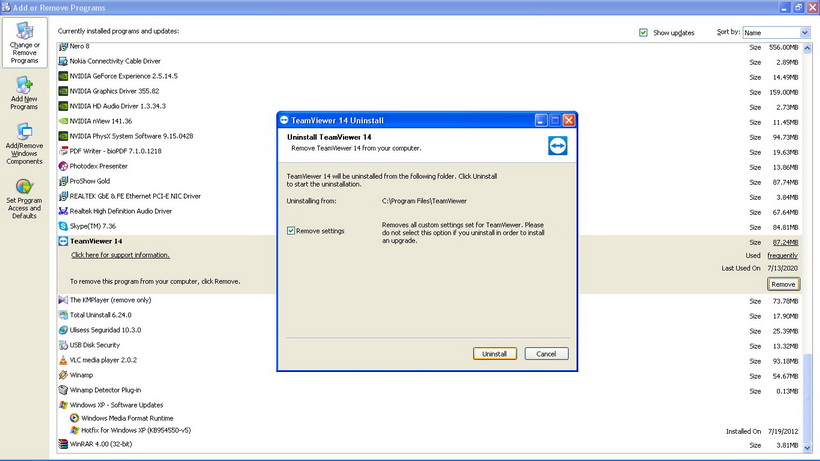Click the Remove button for TeamViewer
Viewport: 820px width, 461px height.
click(783, 284)
